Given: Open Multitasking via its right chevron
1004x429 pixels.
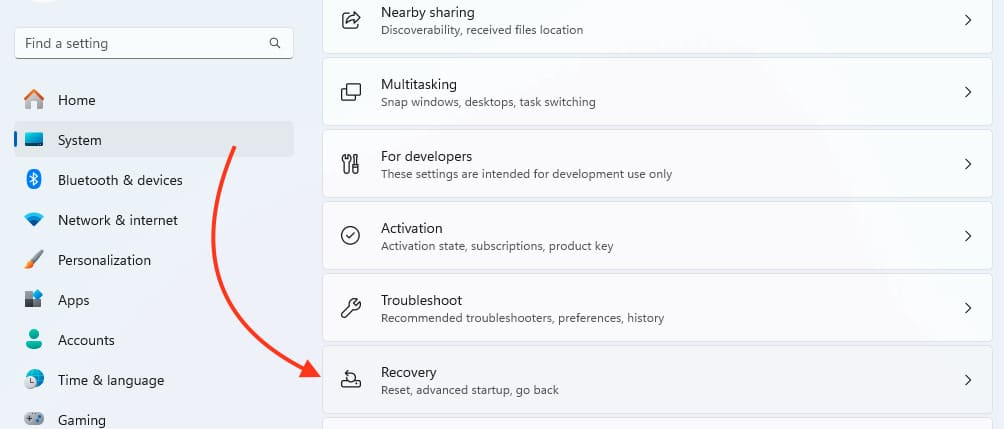Looking at the screenshot, I should click(x=967, y=92).
